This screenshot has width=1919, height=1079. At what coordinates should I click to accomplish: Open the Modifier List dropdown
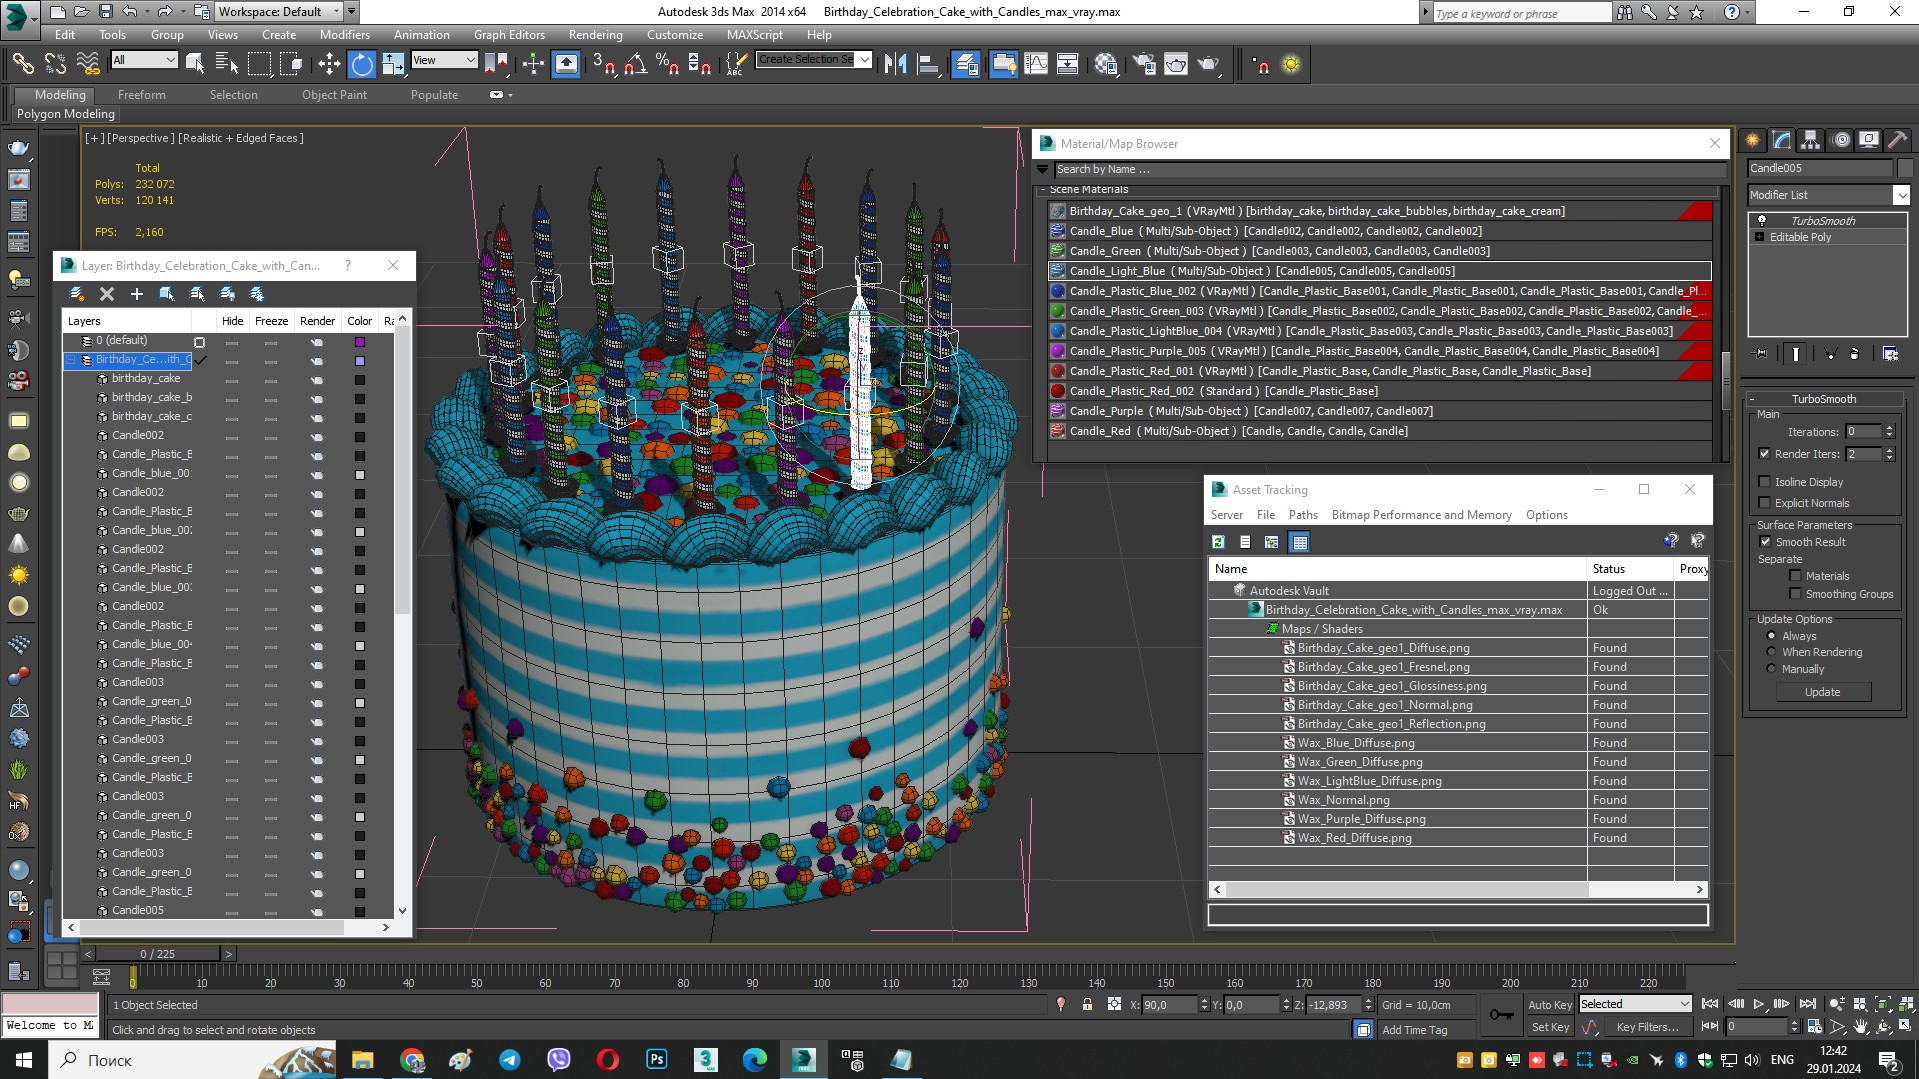tap(1828, 195)
